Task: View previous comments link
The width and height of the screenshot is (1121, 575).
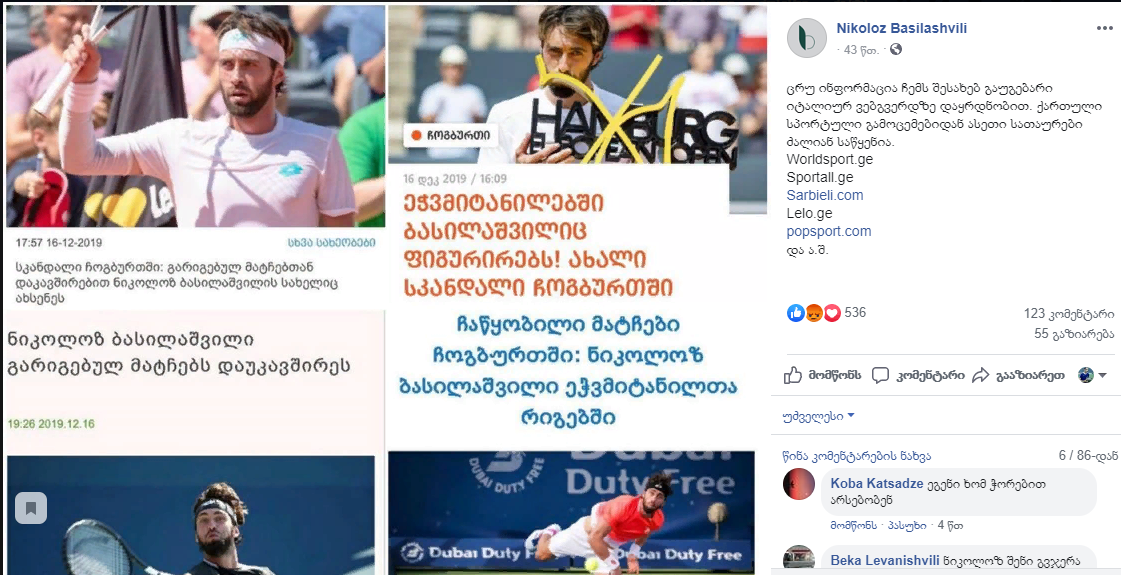Action: pos(856,456)
